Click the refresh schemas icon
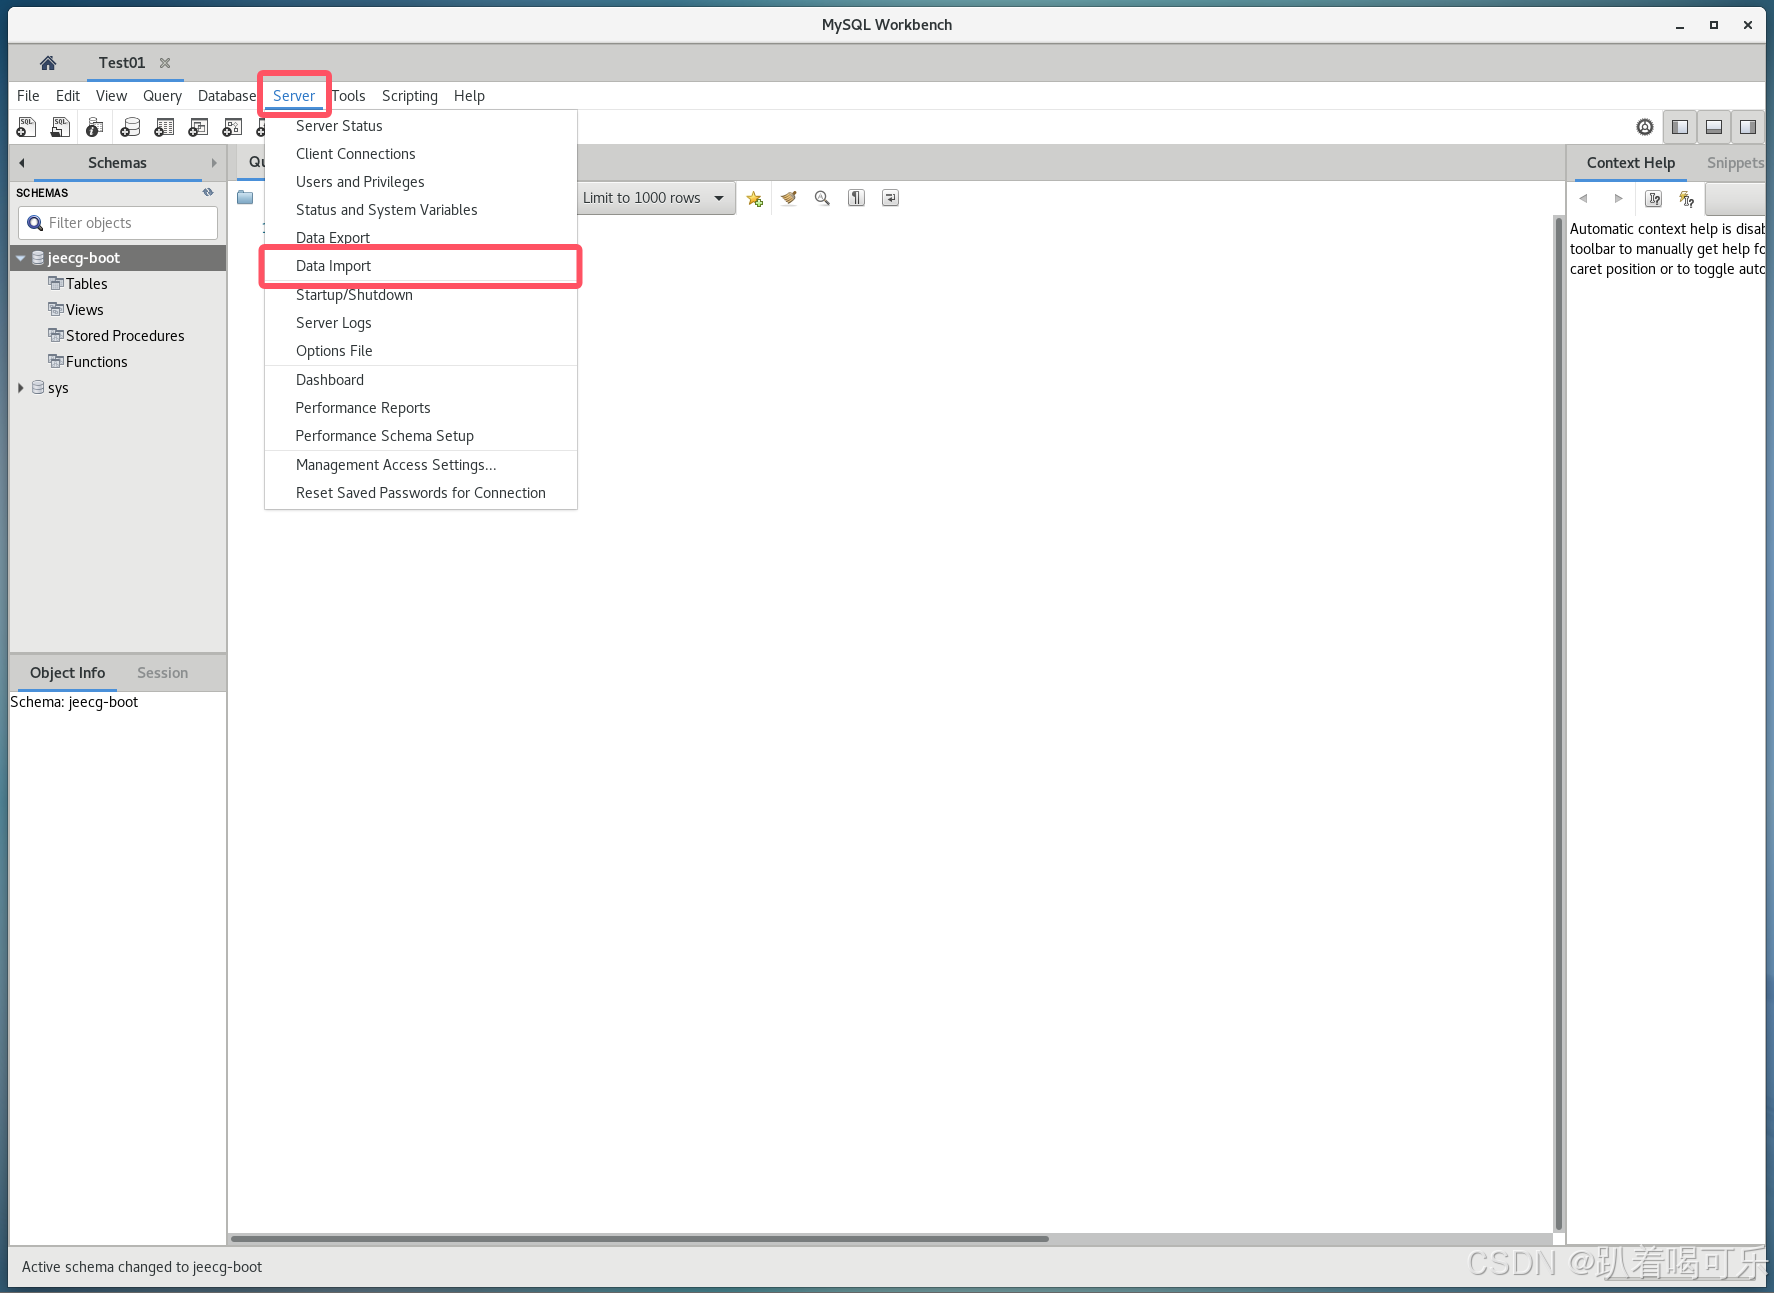This screenshot has width=1774, height=1293. tap(208, 192)
